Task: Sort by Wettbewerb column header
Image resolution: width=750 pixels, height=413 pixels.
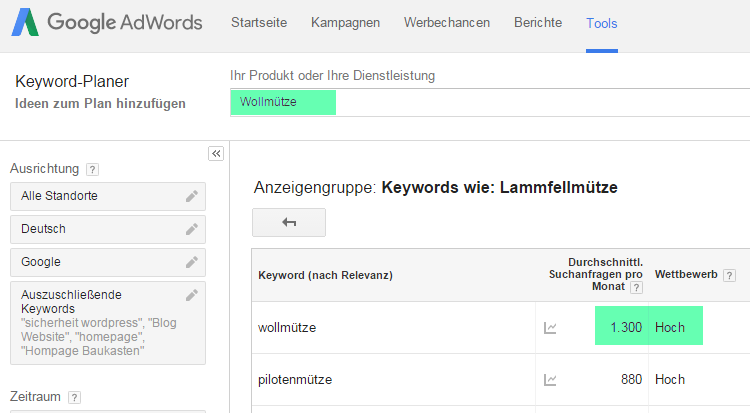Action: pos(686,275)
